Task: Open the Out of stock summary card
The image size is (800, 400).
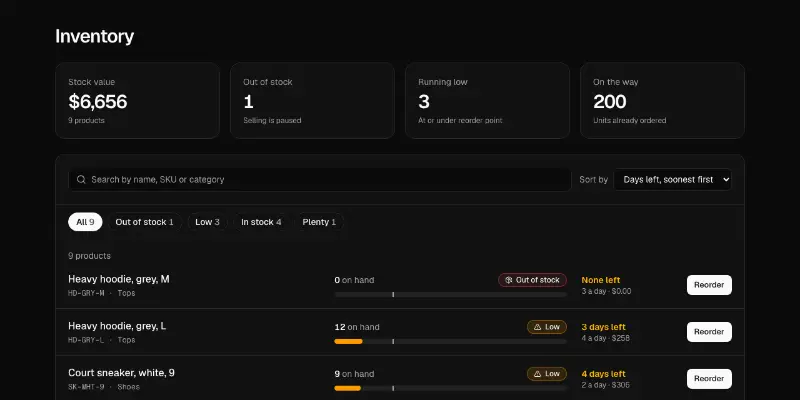Action: click(x=312, y=101)
